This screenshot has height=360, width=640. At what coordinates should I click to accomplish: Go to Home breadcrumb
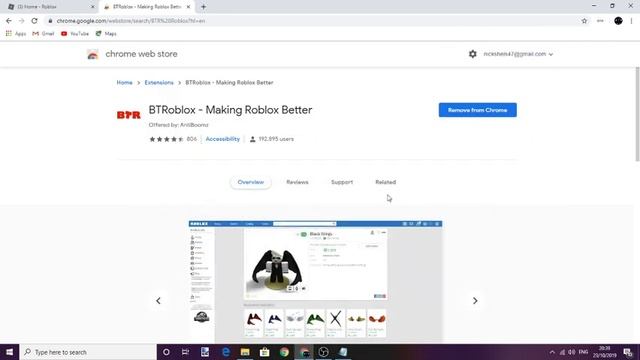tap(124, 82)
